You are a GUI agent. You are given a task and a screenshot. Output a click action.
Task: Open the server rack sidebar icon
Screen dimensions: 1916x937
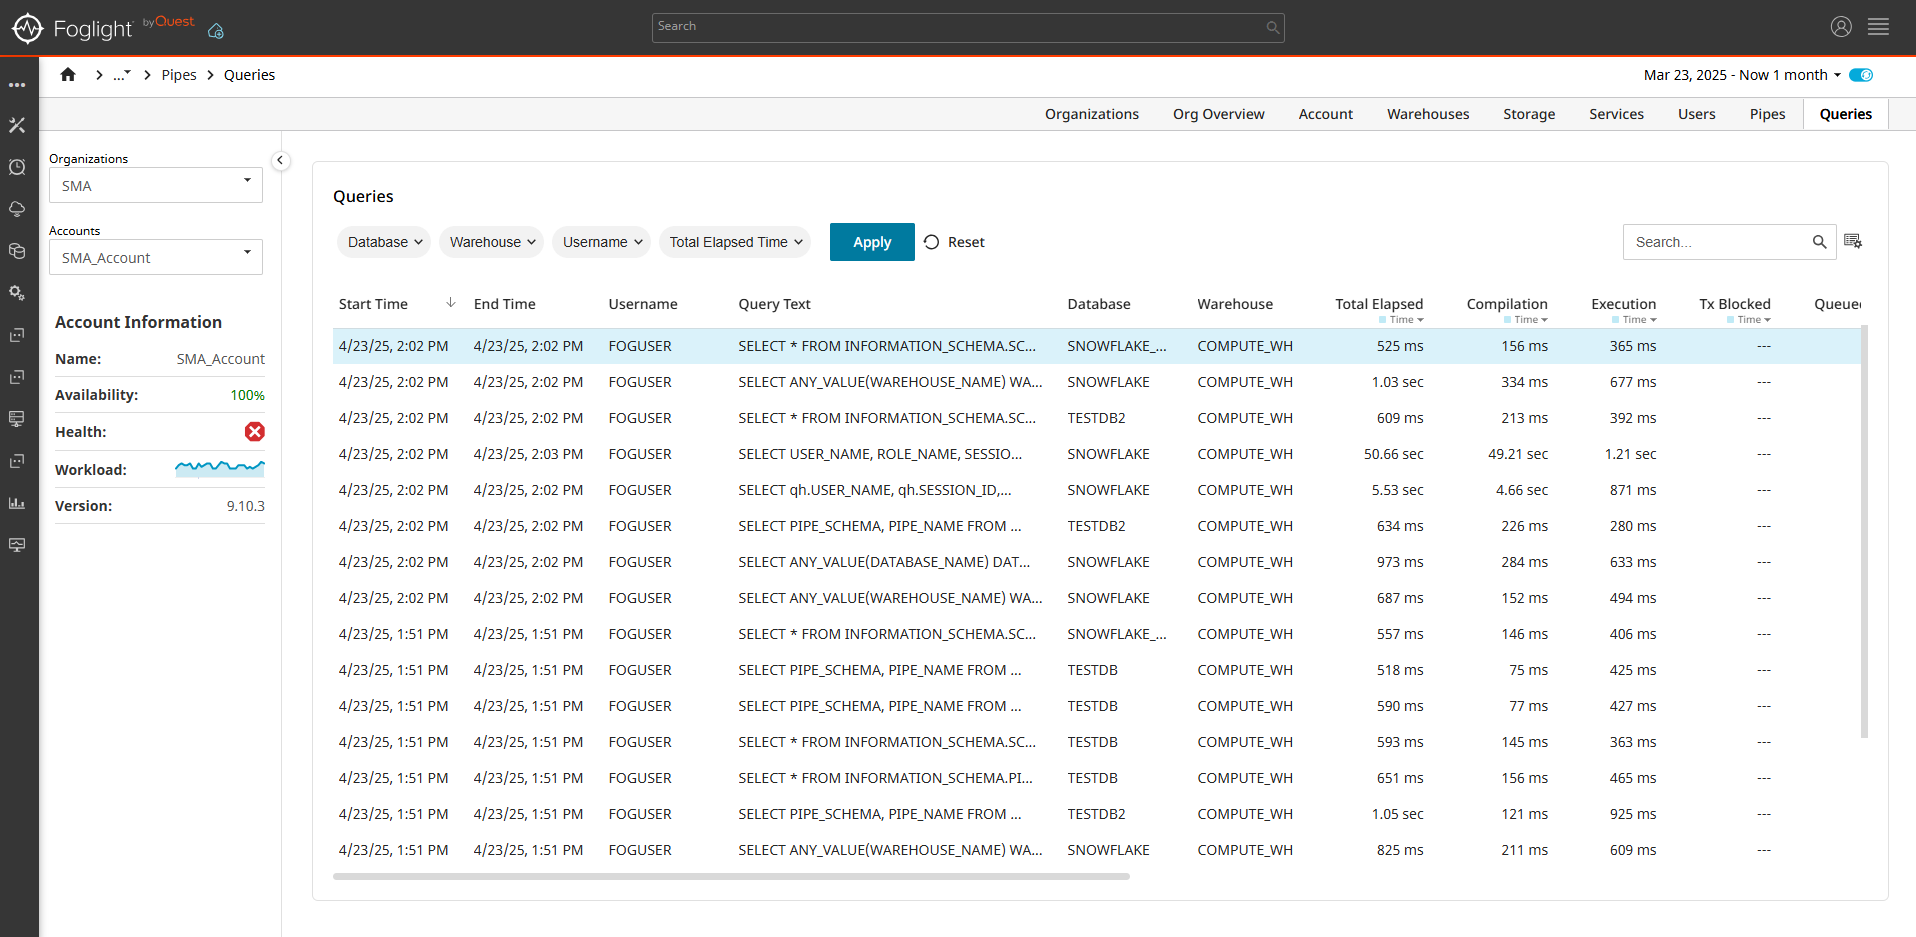(17, 419)
